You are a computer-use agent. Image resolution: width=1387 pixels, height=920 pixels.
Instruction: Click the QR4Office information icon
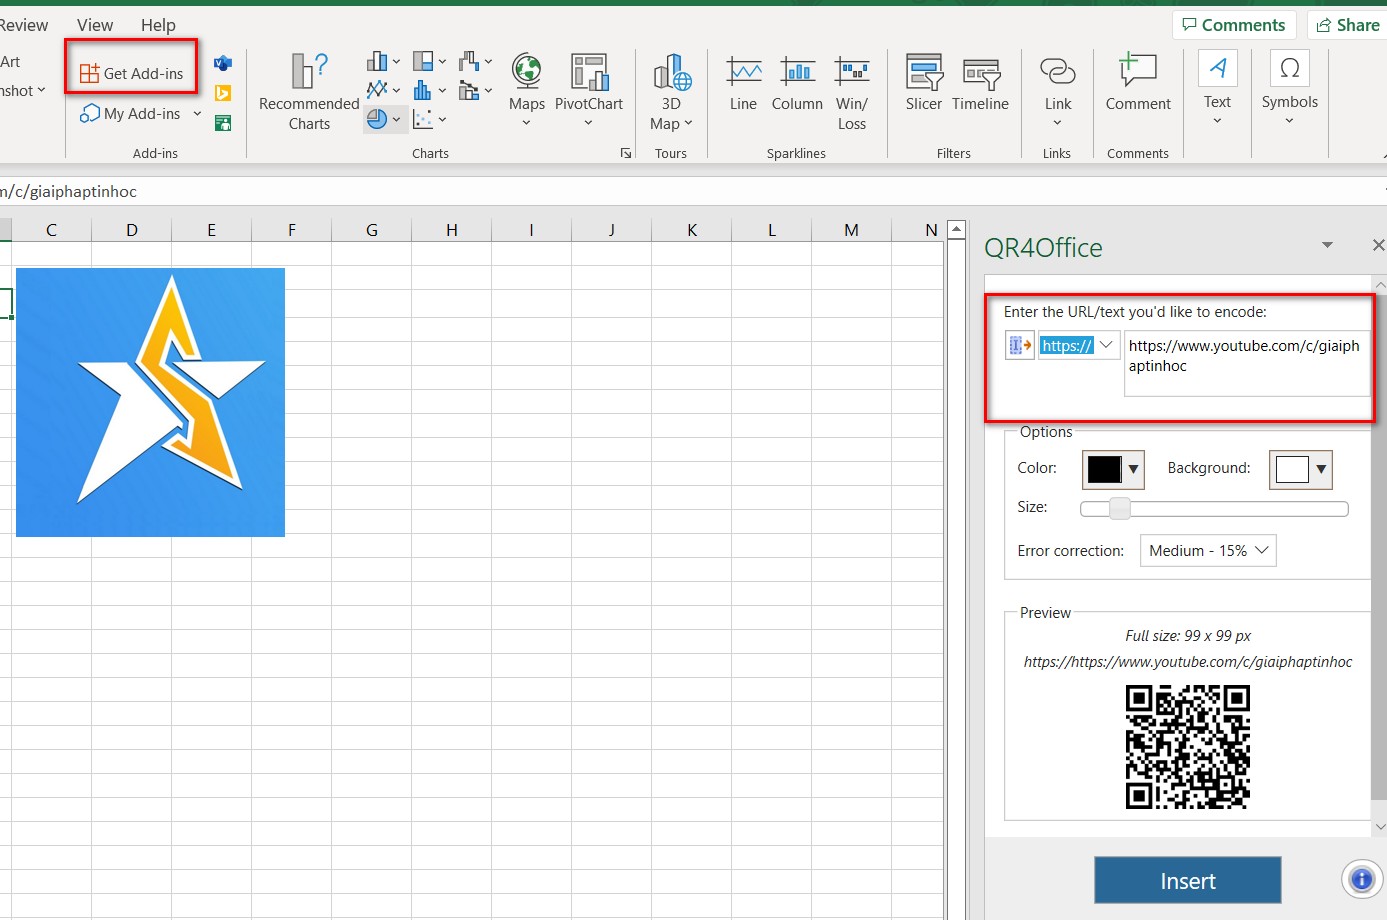1361,879
